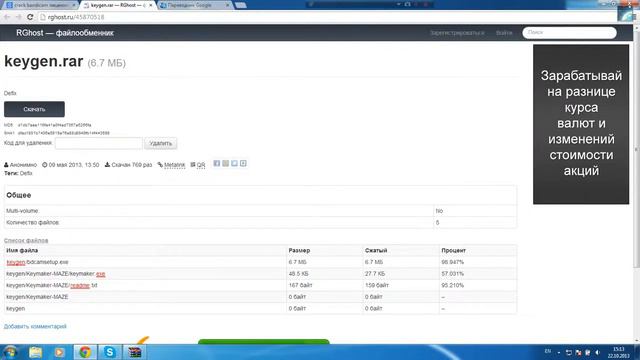Click the network tray icon with red mark
The height and width of the screenshot is (360, 640).
click(578, 352)
